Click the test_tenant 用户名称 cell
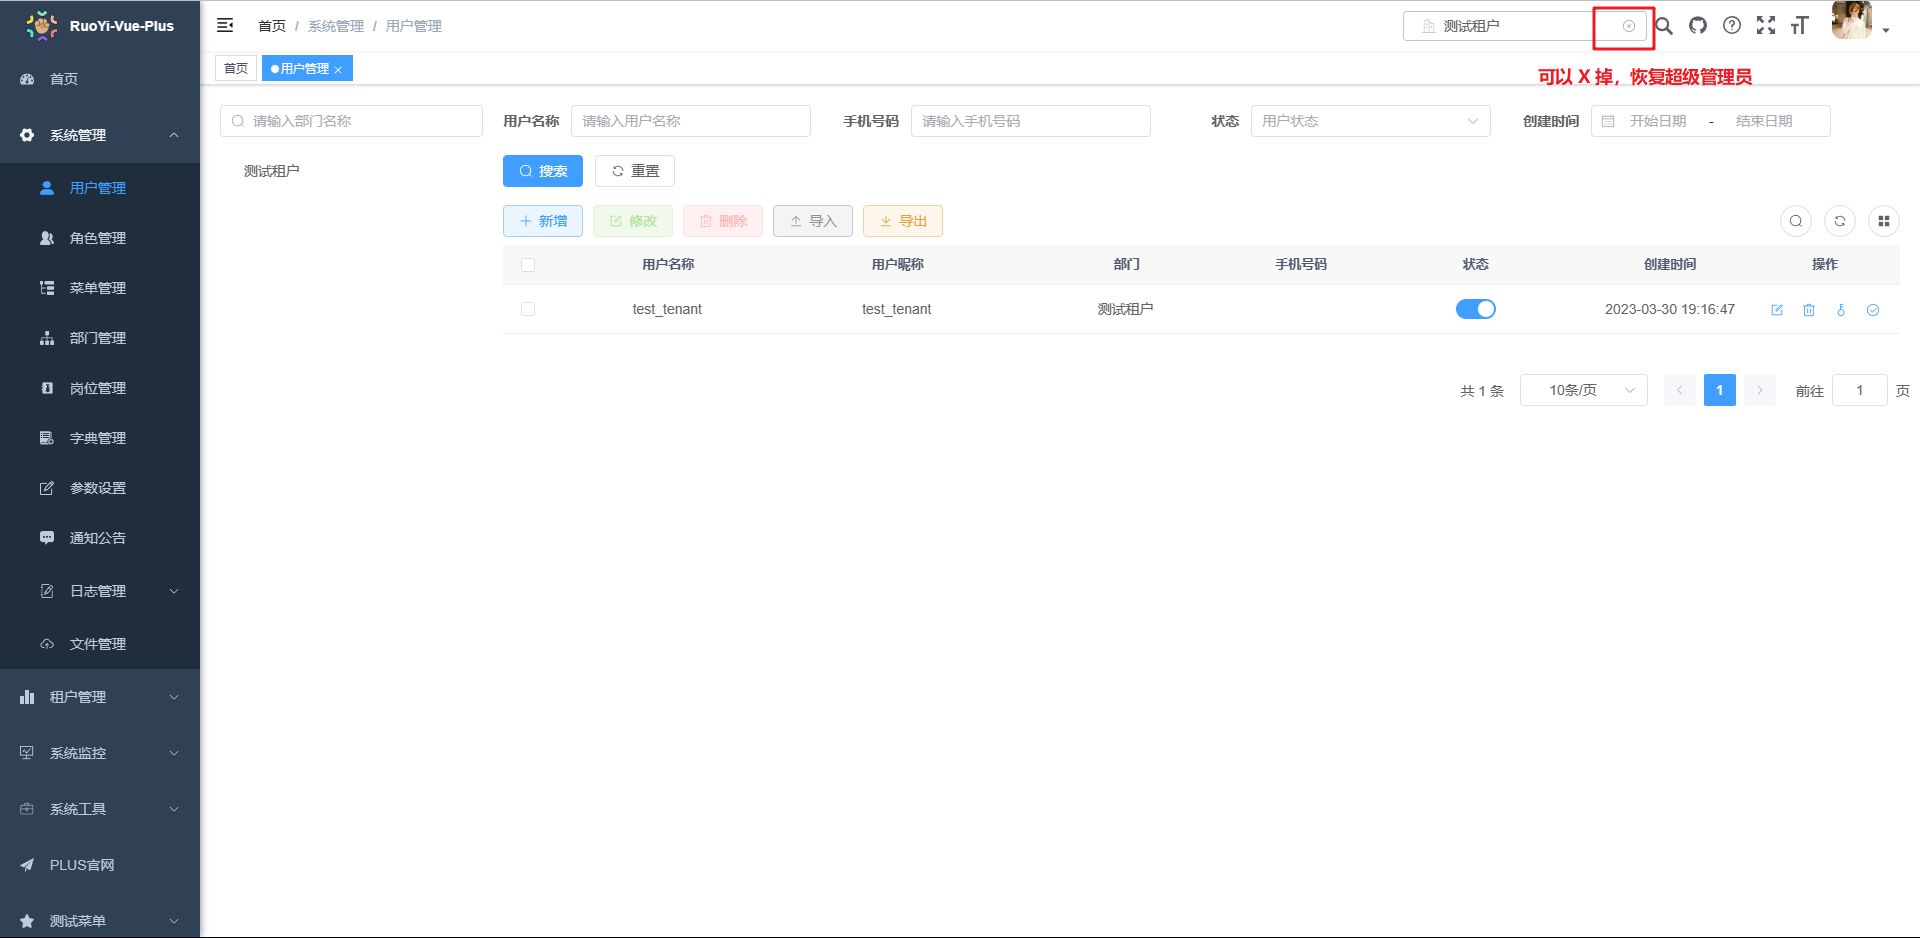This screenshot has width=1920, height=938. [667, 309]
